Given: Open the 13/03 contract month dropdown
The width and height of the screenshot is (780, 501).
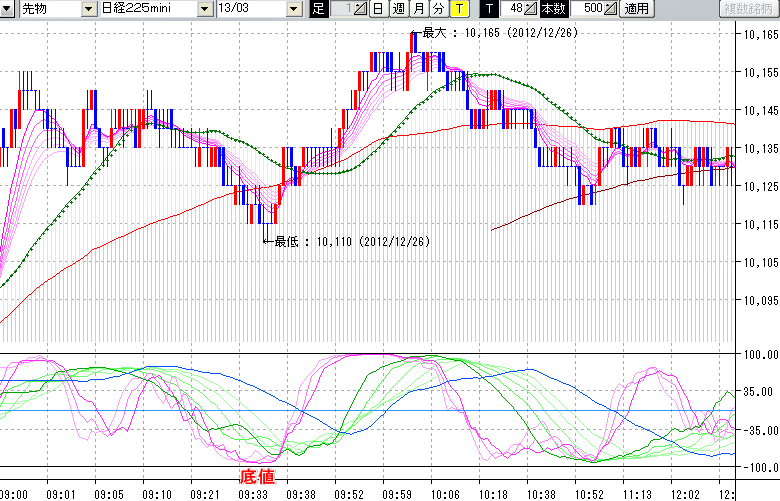Looking at the screenshot, I should point(293,9).
